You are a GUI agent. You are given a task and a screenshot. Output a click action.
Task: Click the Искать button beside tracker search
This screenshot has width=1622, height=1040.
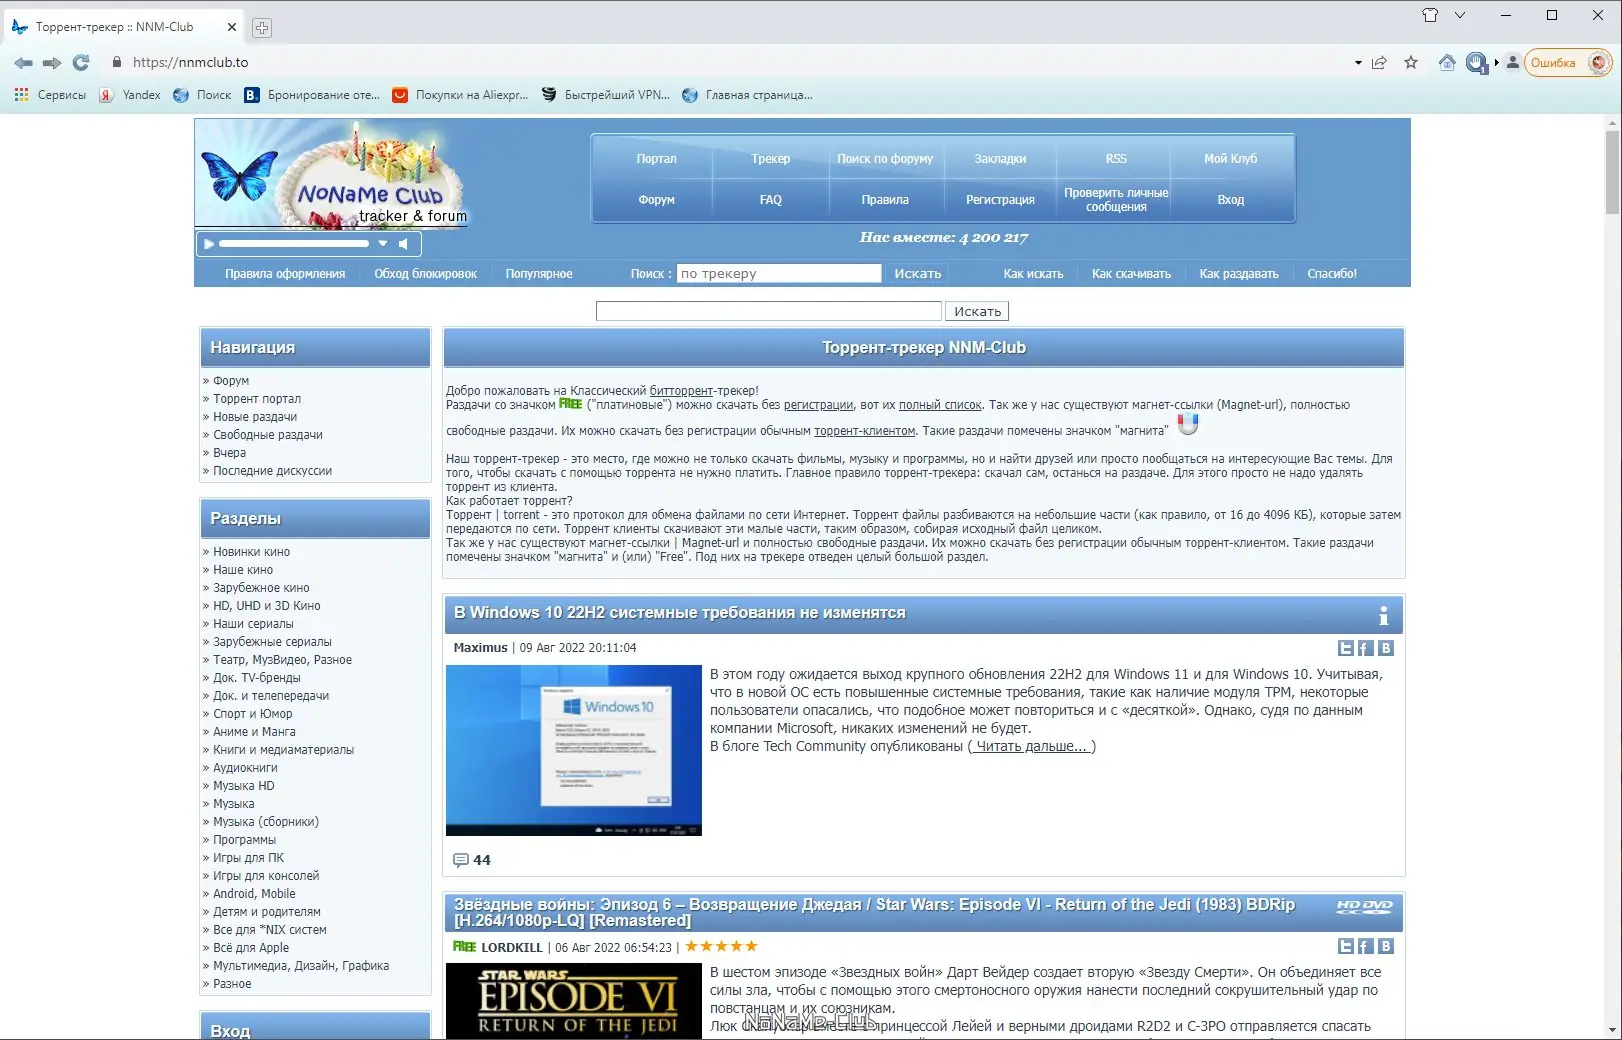(x=918, y=274)
